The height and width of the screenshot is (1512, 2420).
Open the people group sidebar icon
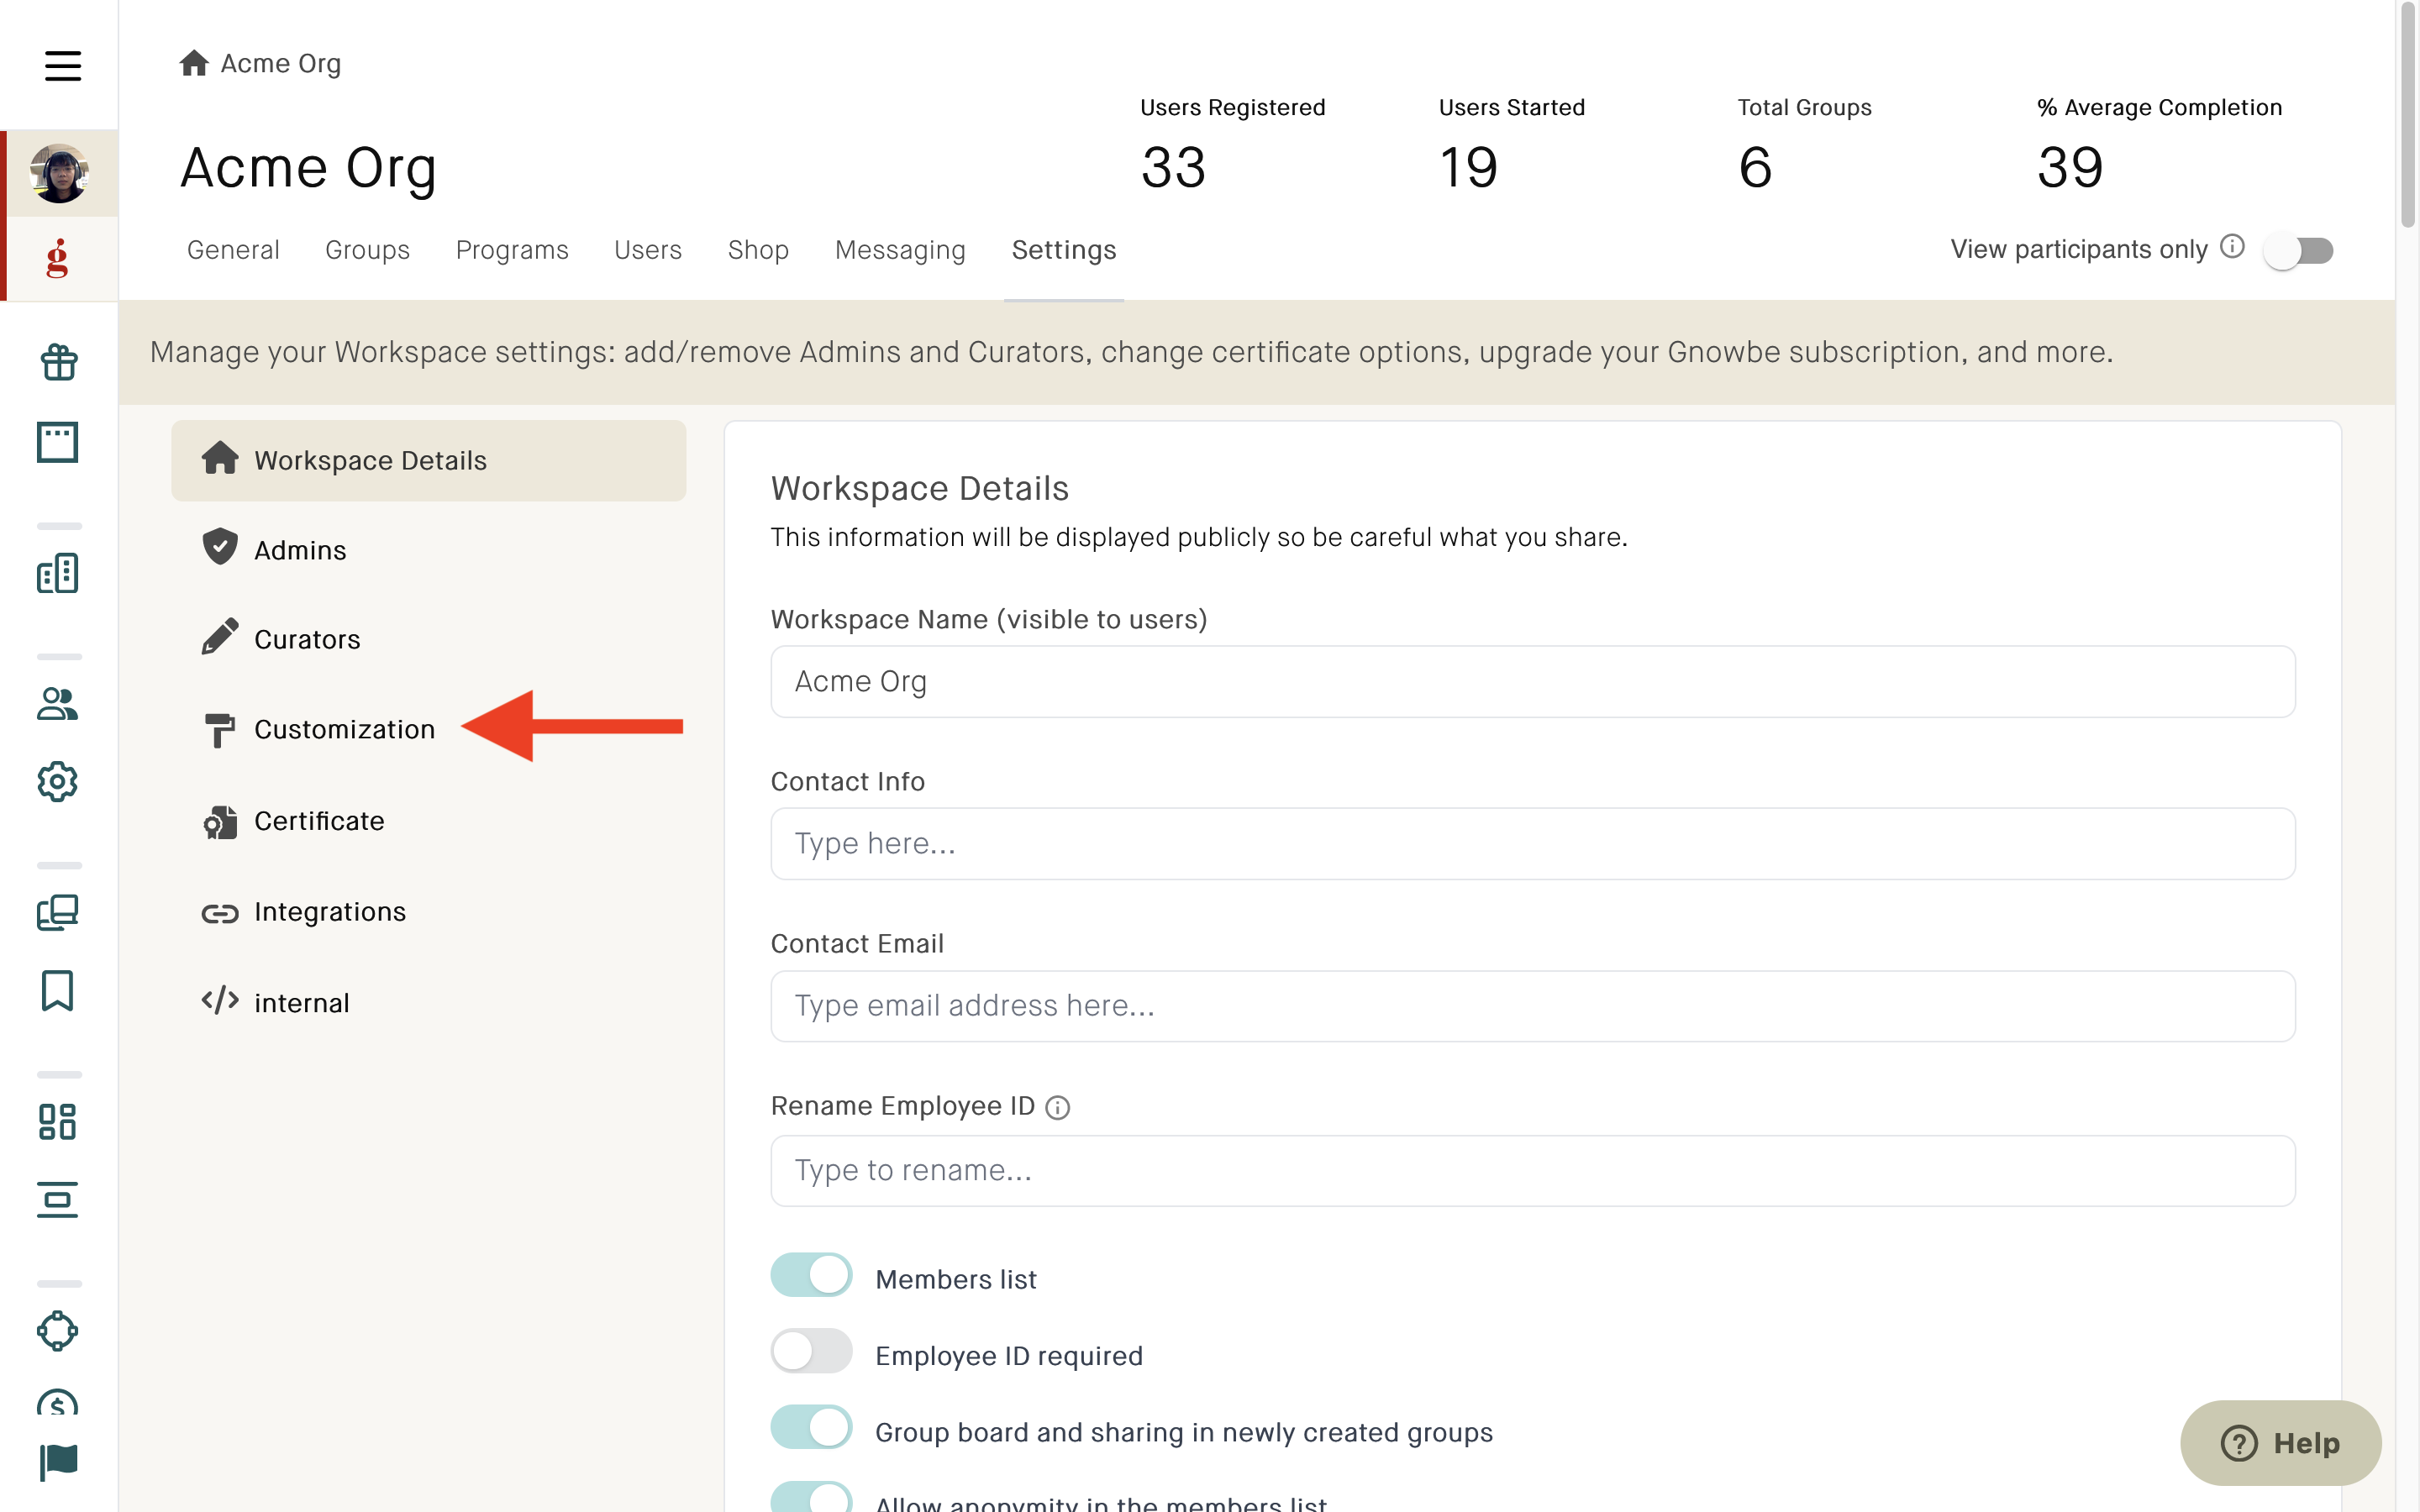(58, 704)
